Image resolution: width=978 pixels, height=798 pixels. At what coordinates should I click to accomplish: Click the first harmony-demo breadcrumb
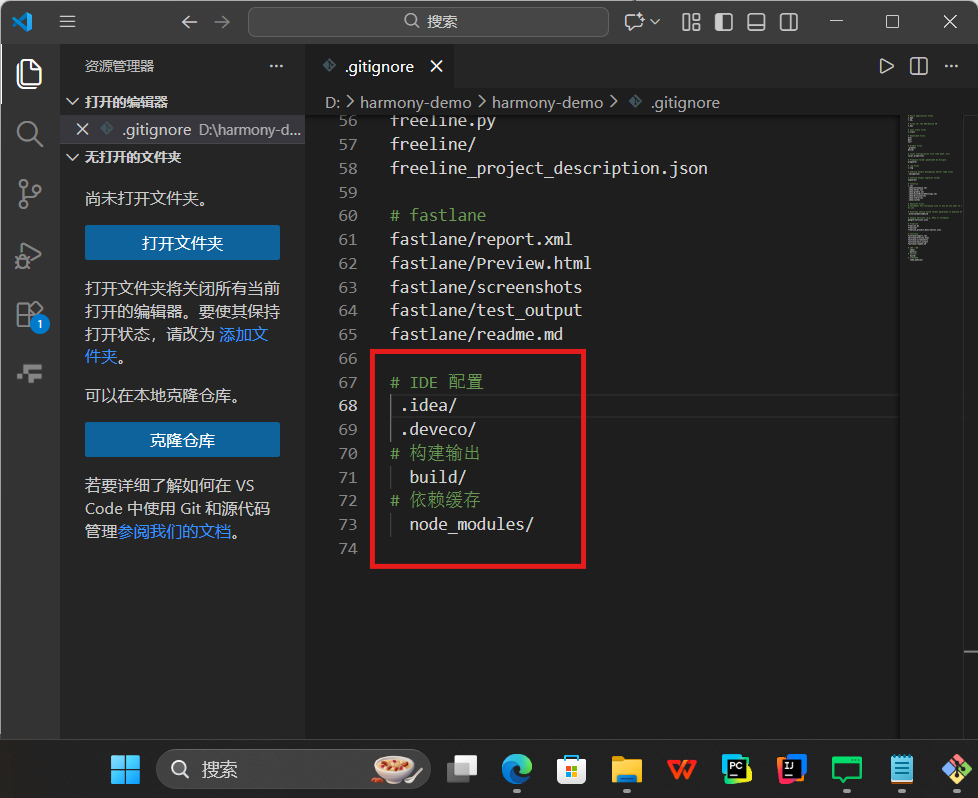coord(415,102)
